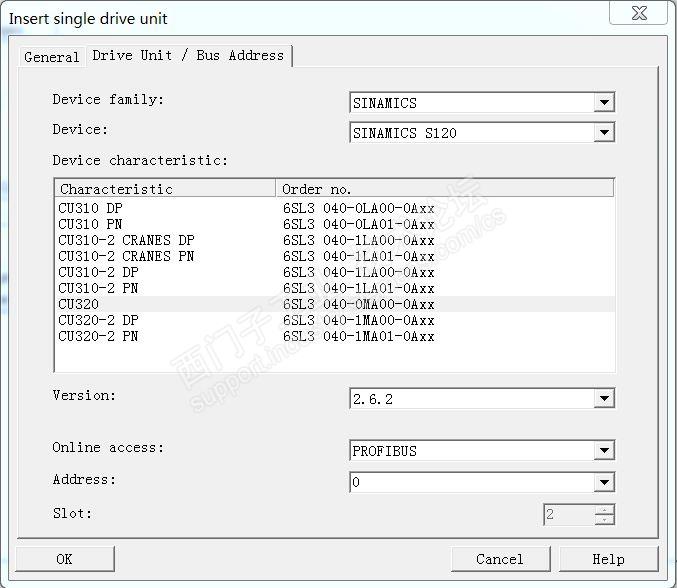
Task: Open the Device family dropdown arrow
Action: (604, 102)
